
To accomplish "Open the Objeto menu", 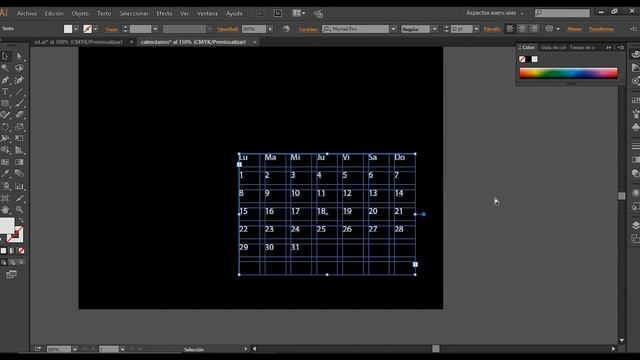I will coord(80,13).
